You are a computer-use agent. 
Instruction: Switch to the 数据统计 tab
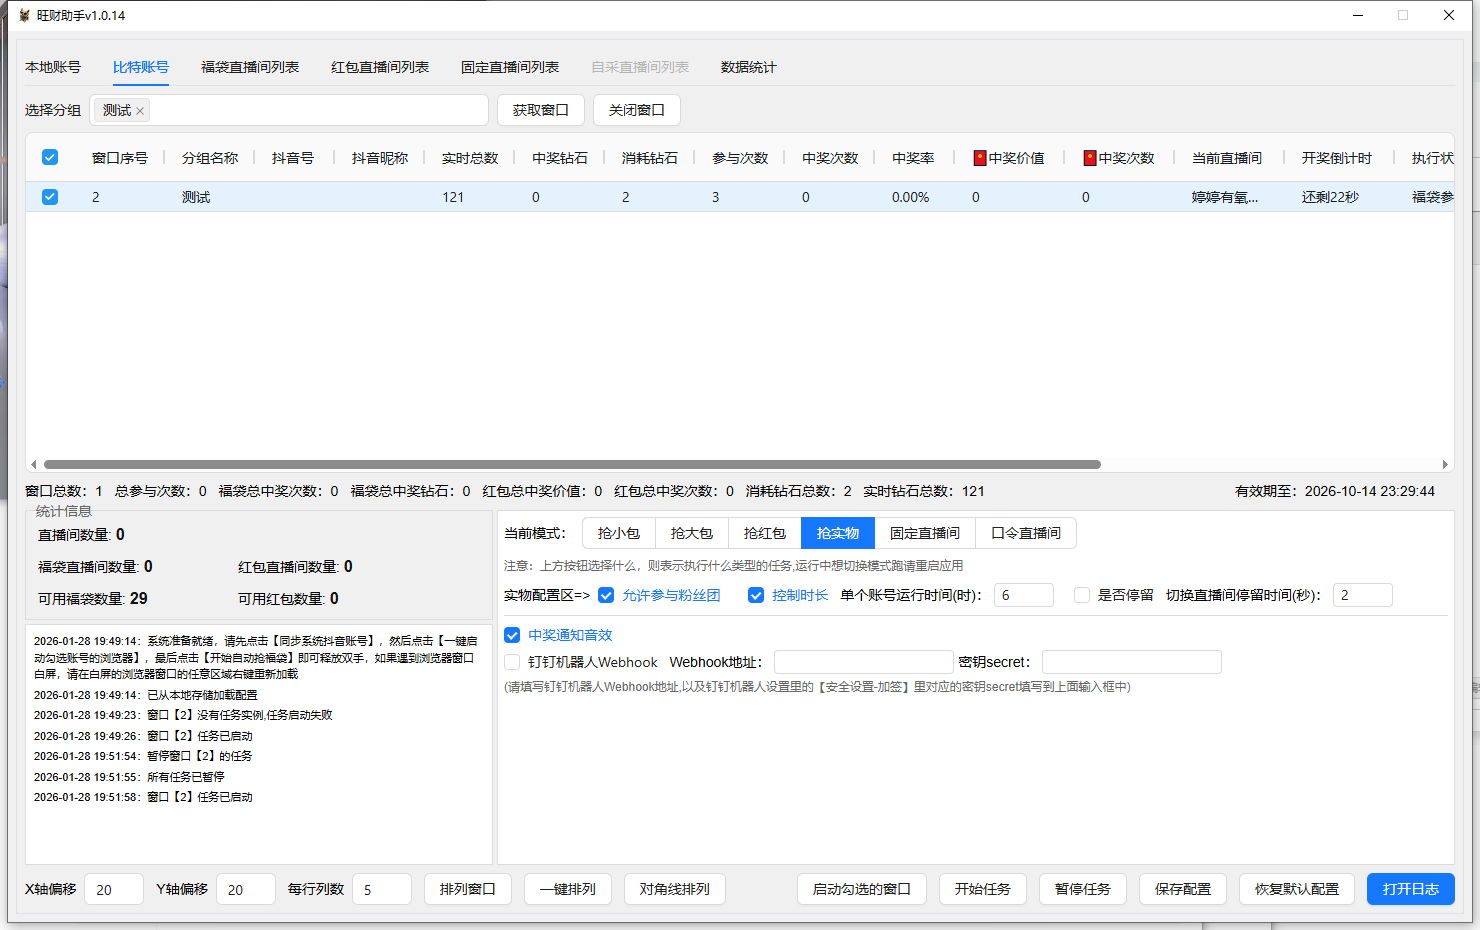(748, 67)
